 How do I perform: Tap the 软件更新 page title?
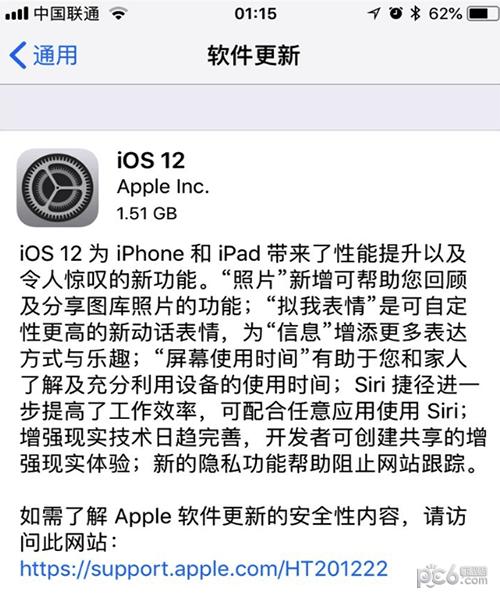coord(253,55)
